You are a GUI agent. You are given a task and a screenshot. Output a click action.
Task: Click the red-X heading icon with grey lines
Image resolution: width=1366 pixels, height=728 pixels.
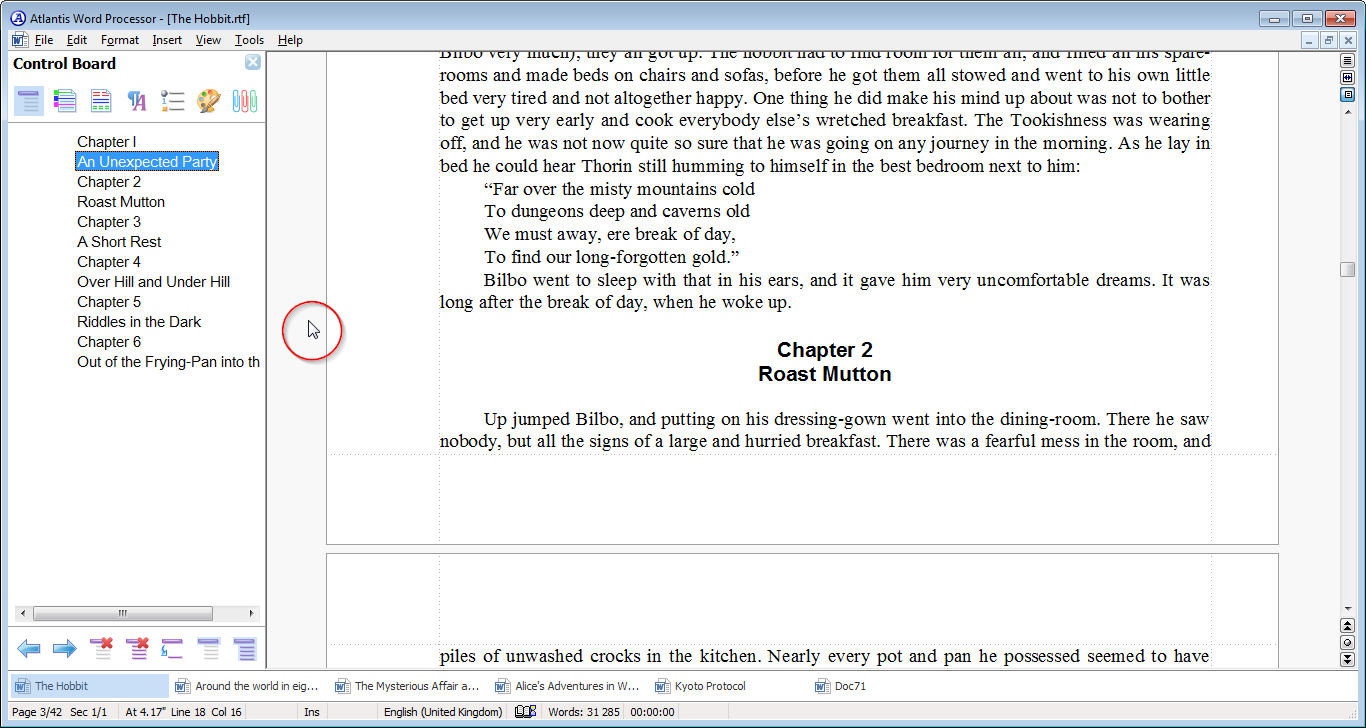click(101, 649)
